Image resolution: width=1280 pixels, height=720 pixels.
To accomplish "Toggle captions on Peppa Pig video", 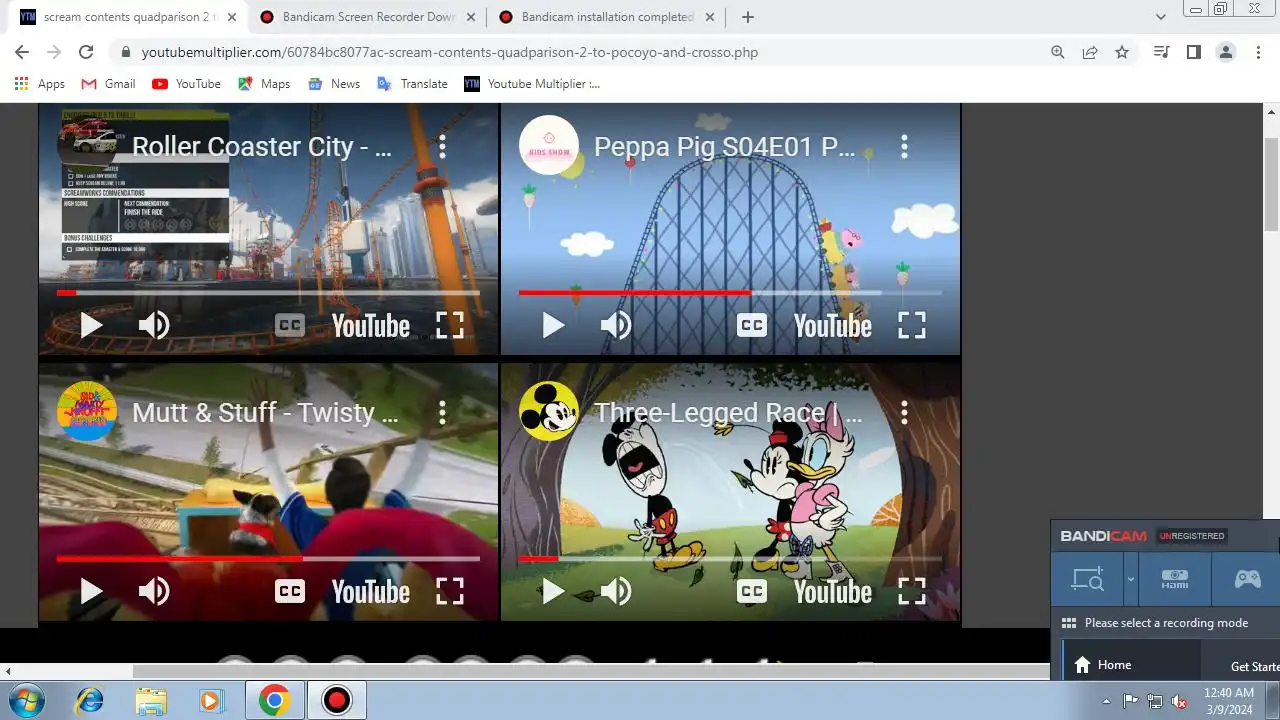I will pos(752,326).
